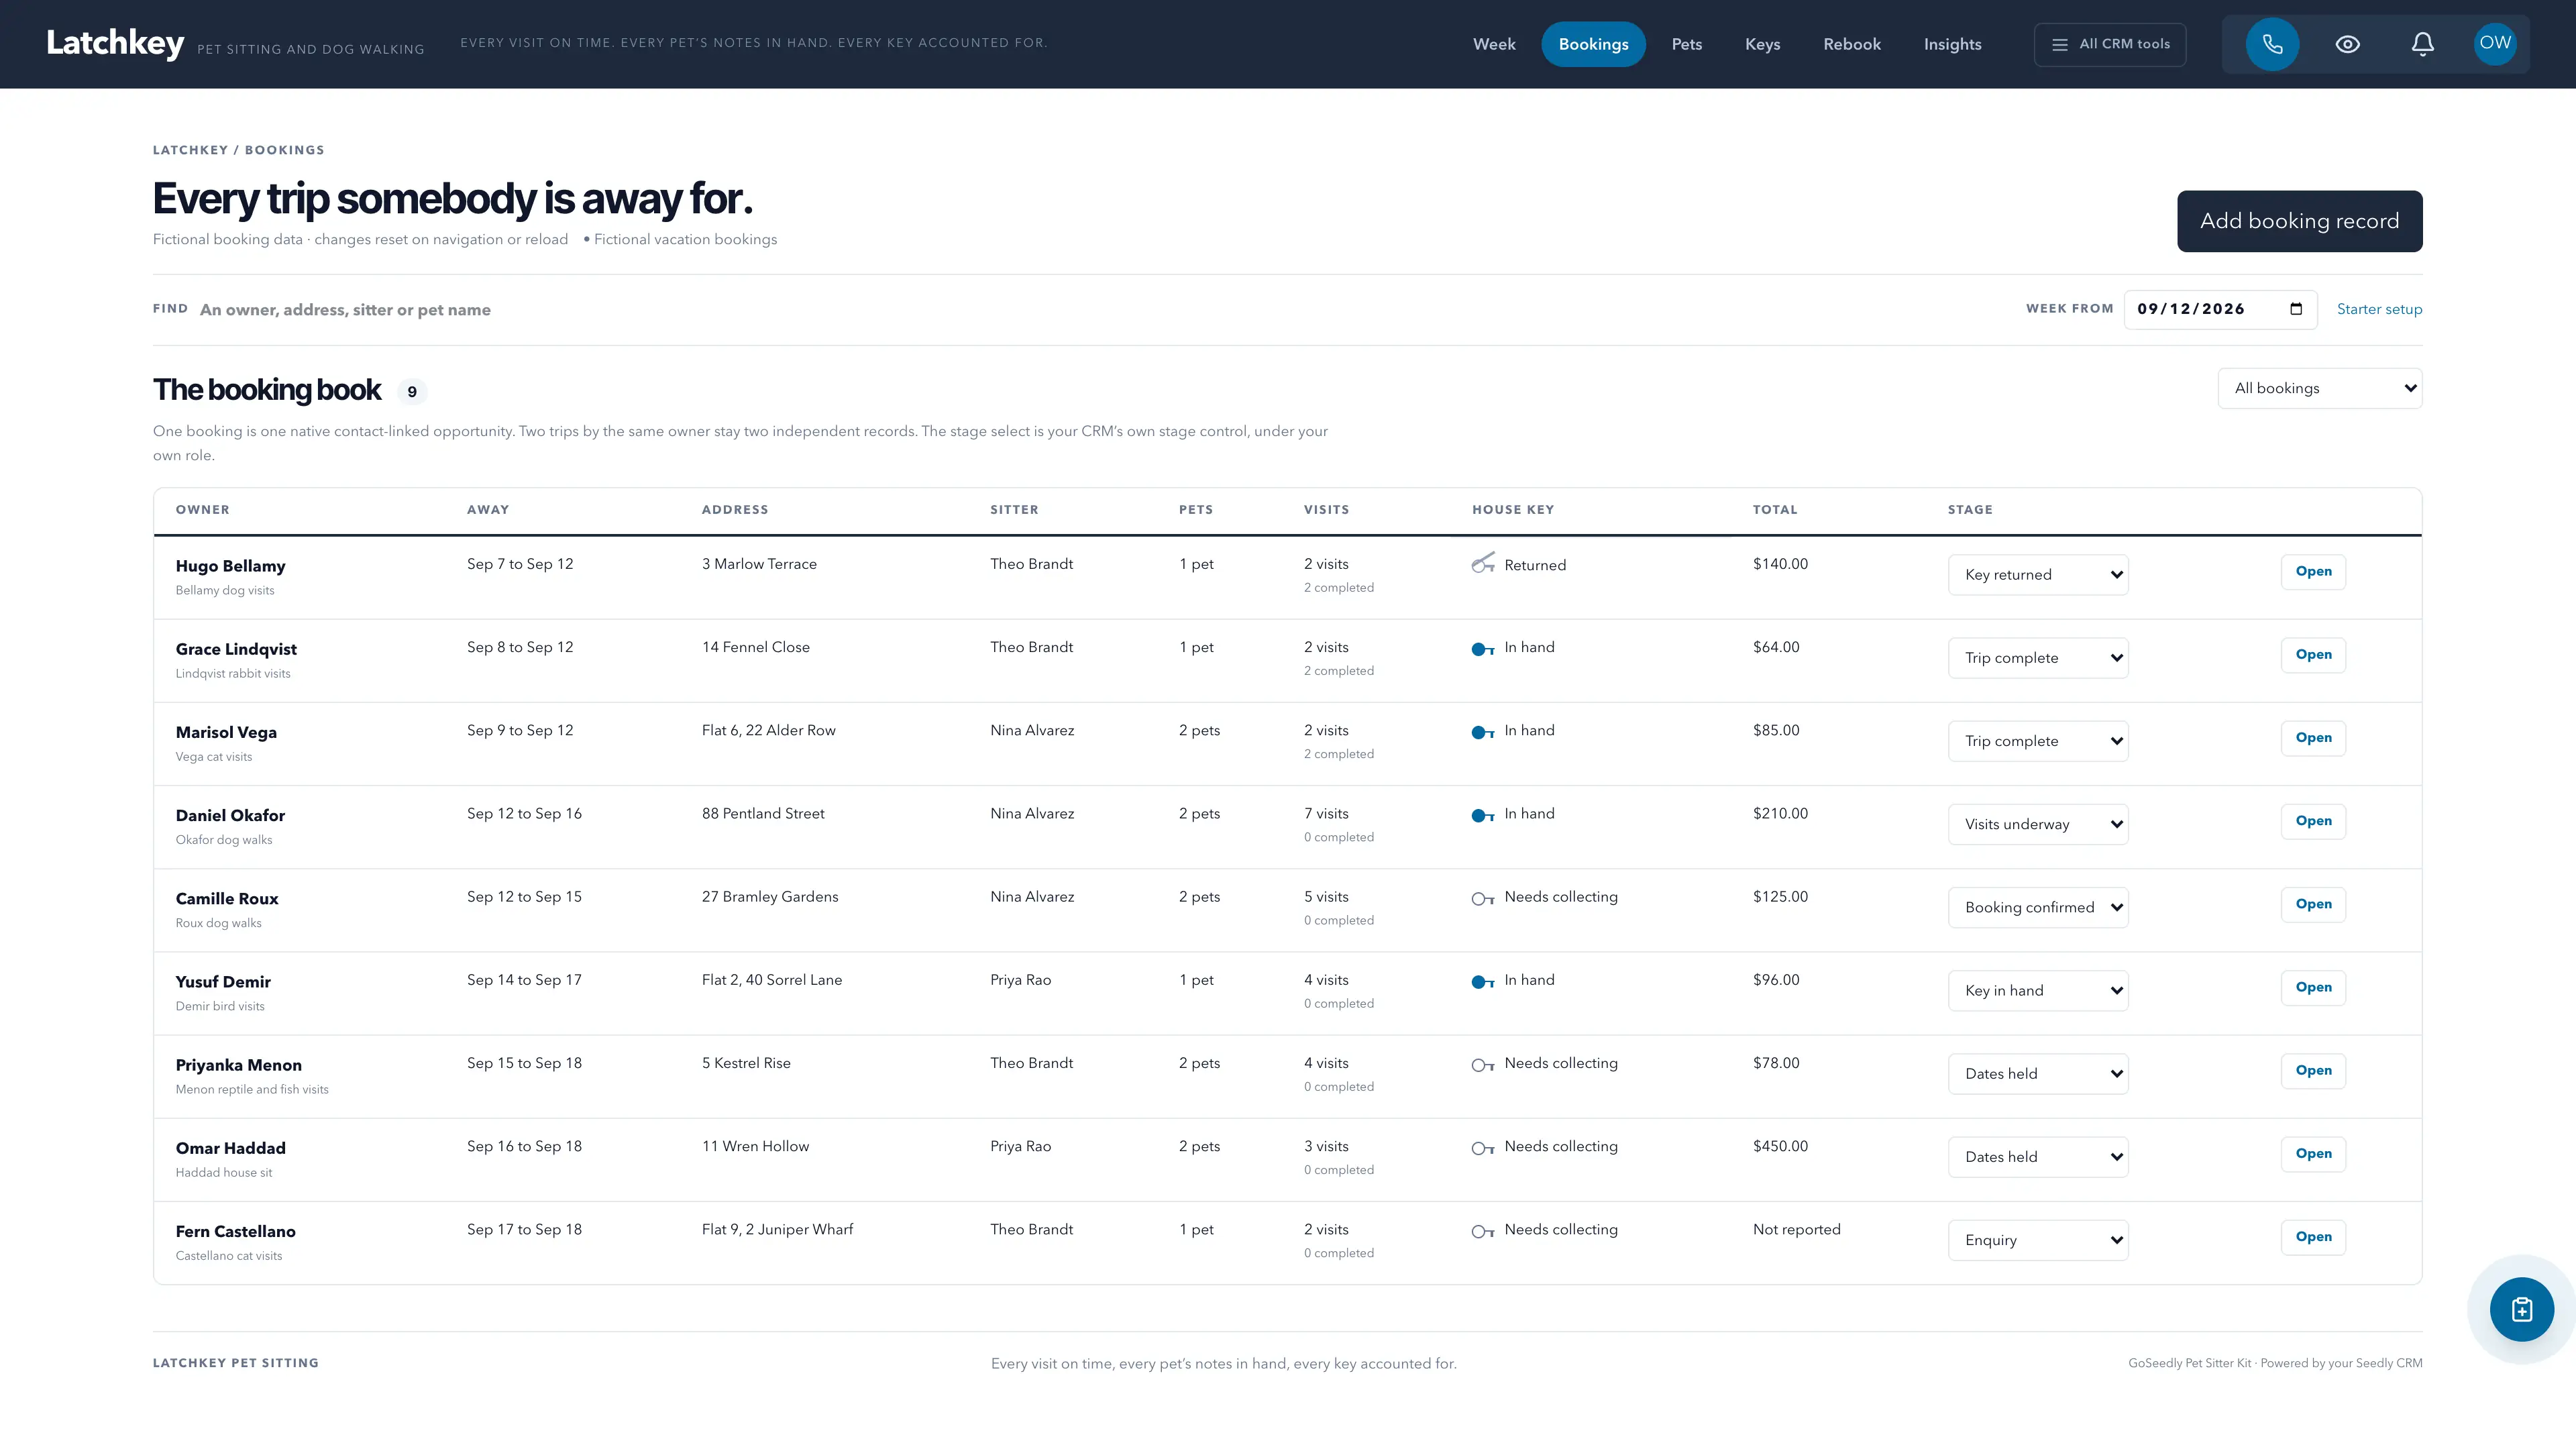The height and width of the screenshot is (1449, 2576).
Task: Switch to the Pets tab
Action: [1686, 44]
